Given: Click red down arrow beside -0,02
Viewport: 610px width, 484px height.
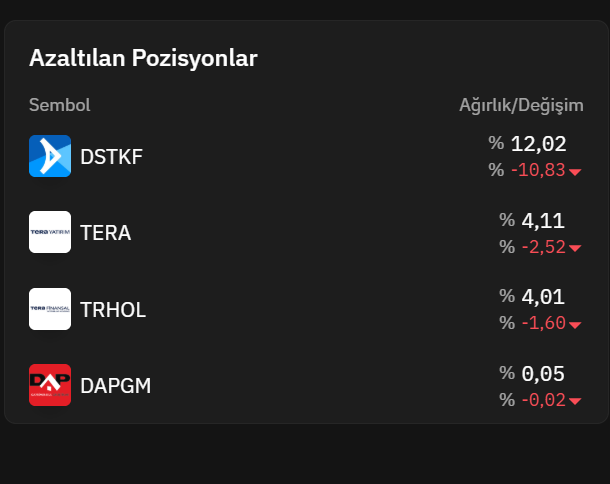Looking at the screenshot, I should click(x=575, y=401).
